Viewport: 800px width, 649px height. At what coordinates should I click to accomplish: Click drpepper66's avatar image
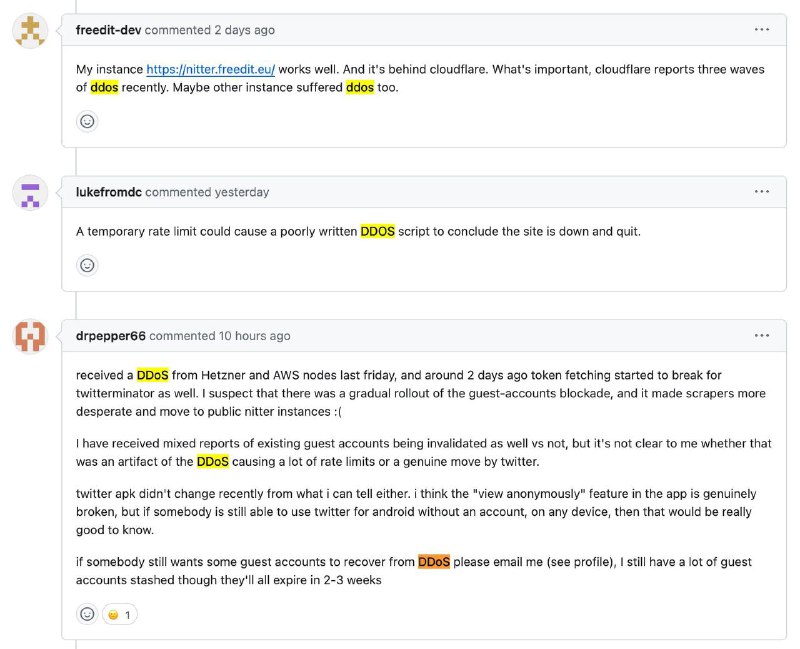tap(29, 336)
